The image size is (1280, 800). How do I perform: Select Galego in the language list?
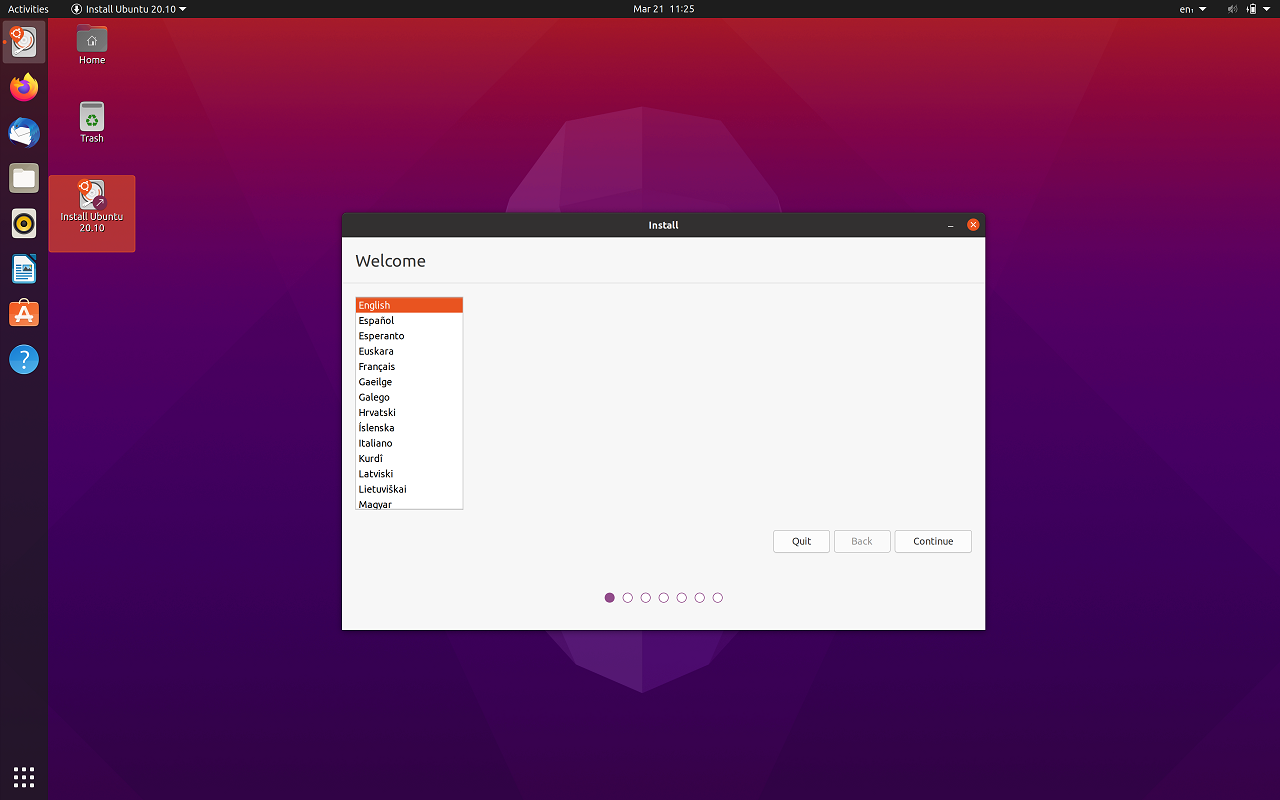[409, 397]
